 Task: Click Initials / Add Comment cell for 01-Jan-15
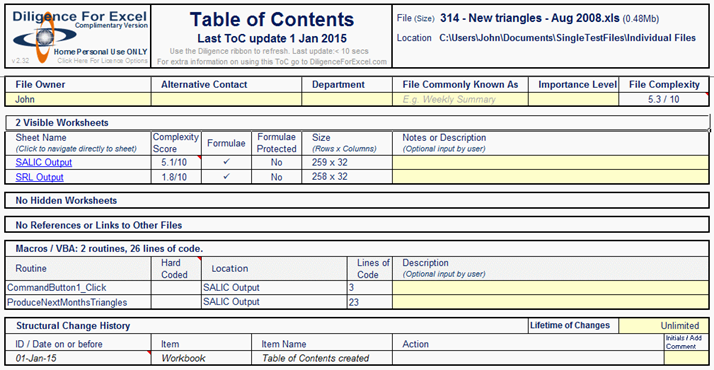coord(686,358)
